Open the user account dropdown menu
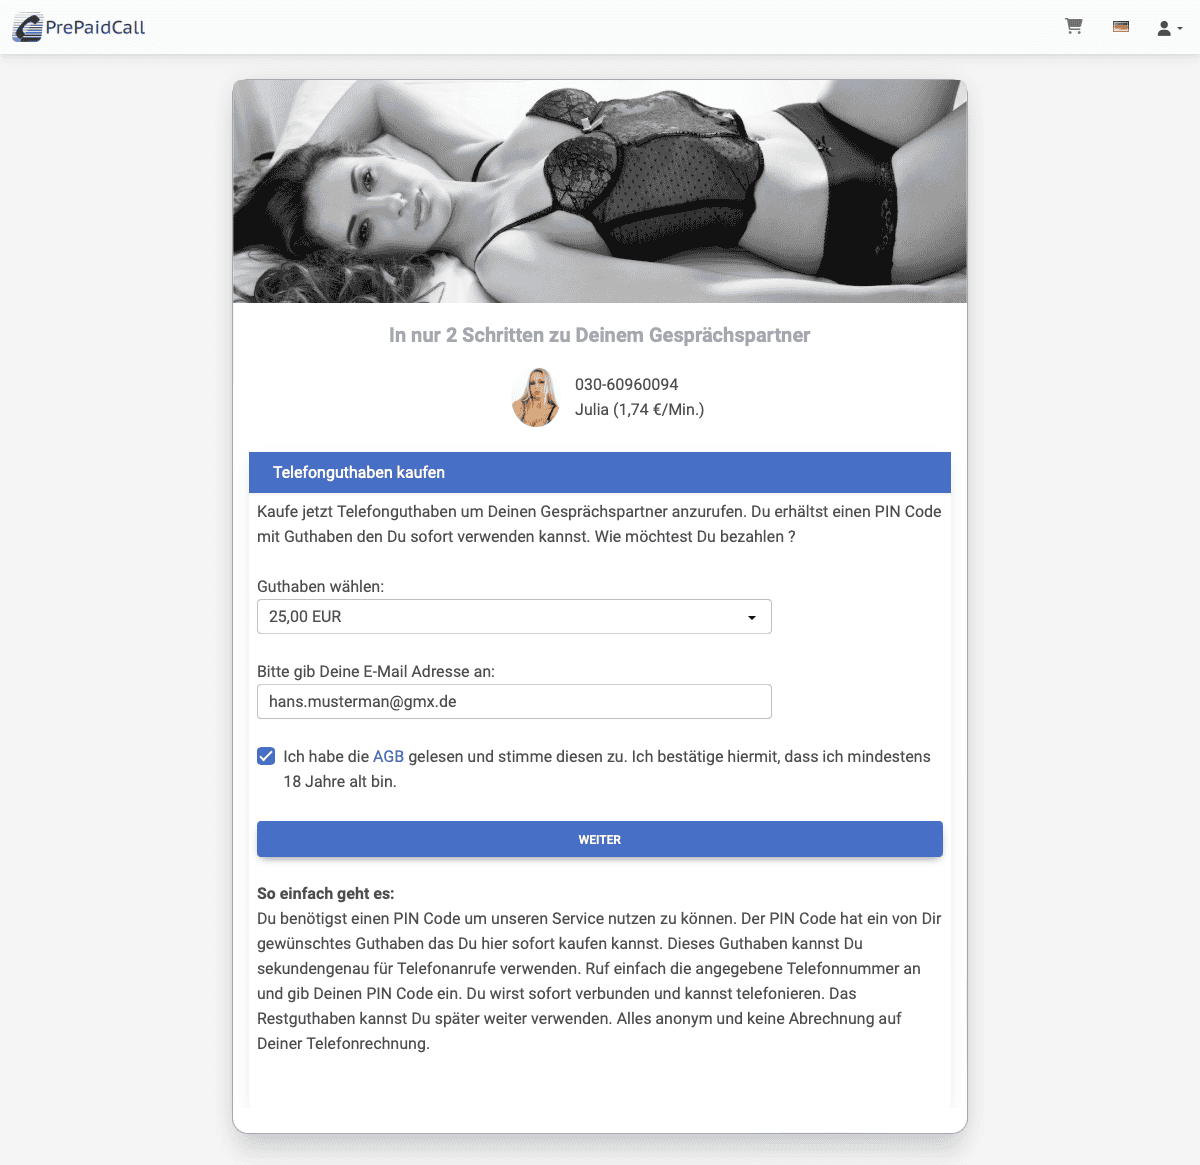This screenshot has width=1200, height=1165. click(x=1169, y=28)
